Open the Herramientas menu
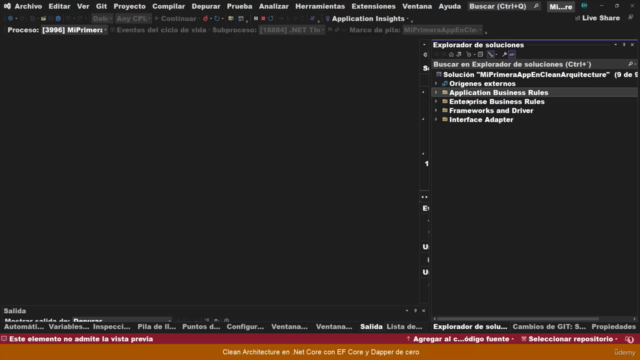 pyautogui.click(x=320, y=6)
